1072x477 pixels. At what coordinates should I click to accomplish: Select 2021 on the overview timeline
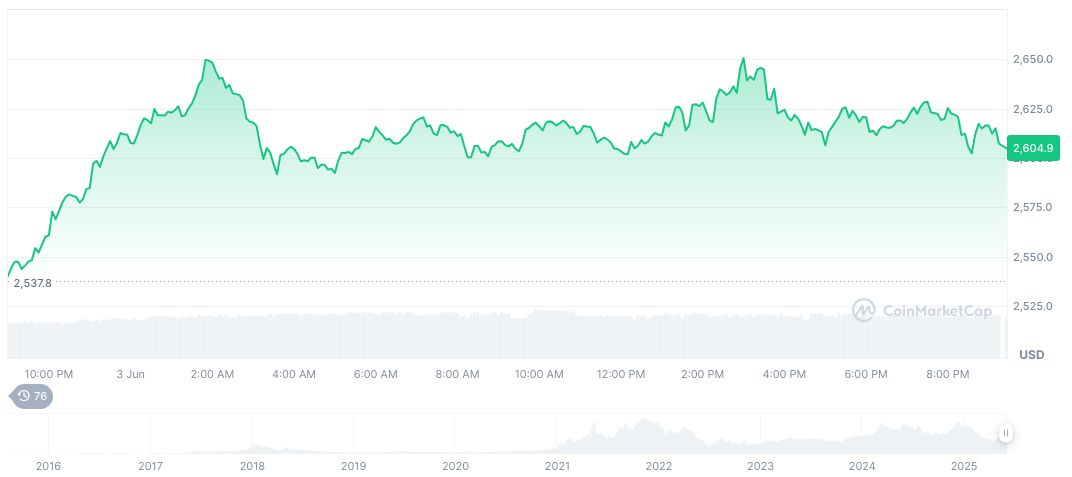[x=557, y=466]
